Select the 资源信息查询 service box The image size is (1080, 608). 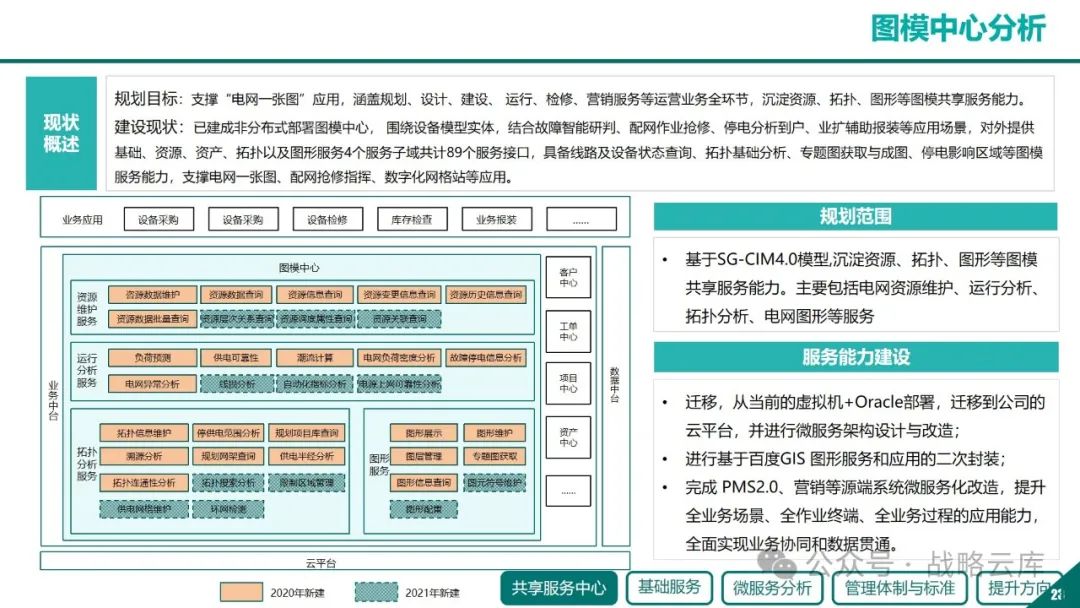click(x=315, y=295)
